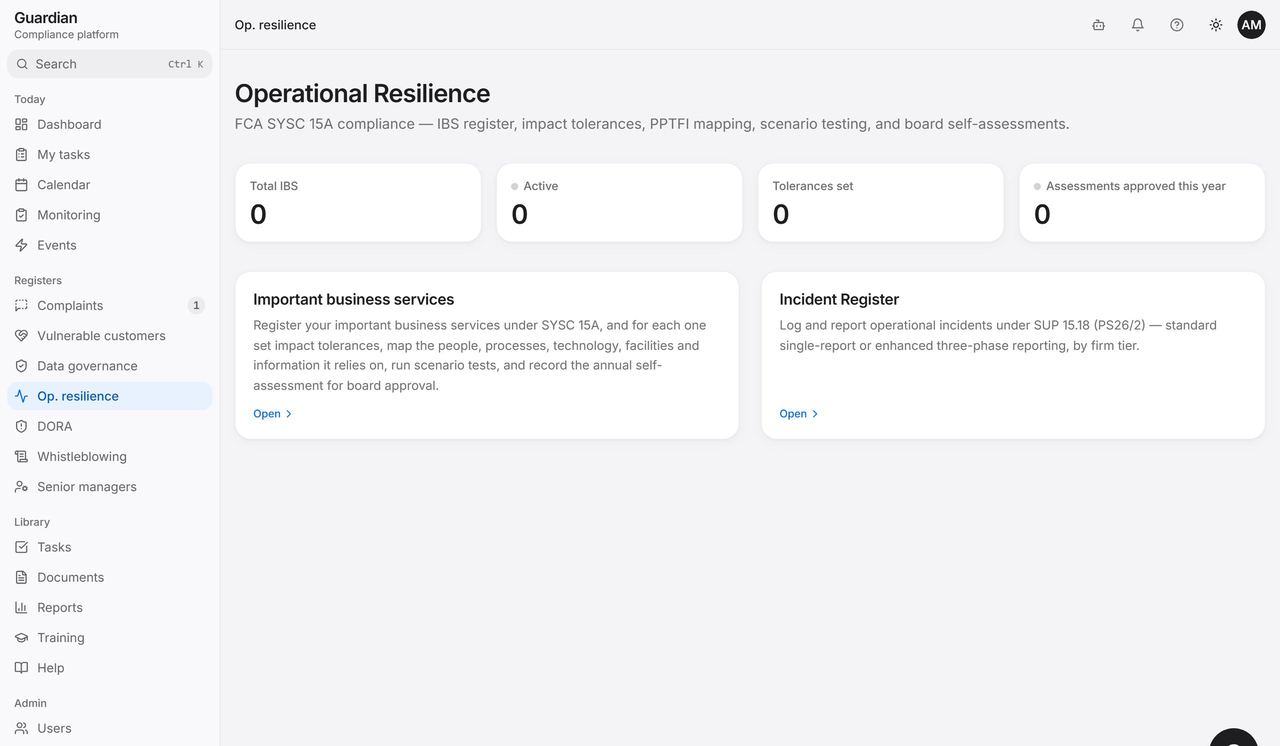Click the Complaints register icon
Screen dimensions: 1280x746
[21, 306]
